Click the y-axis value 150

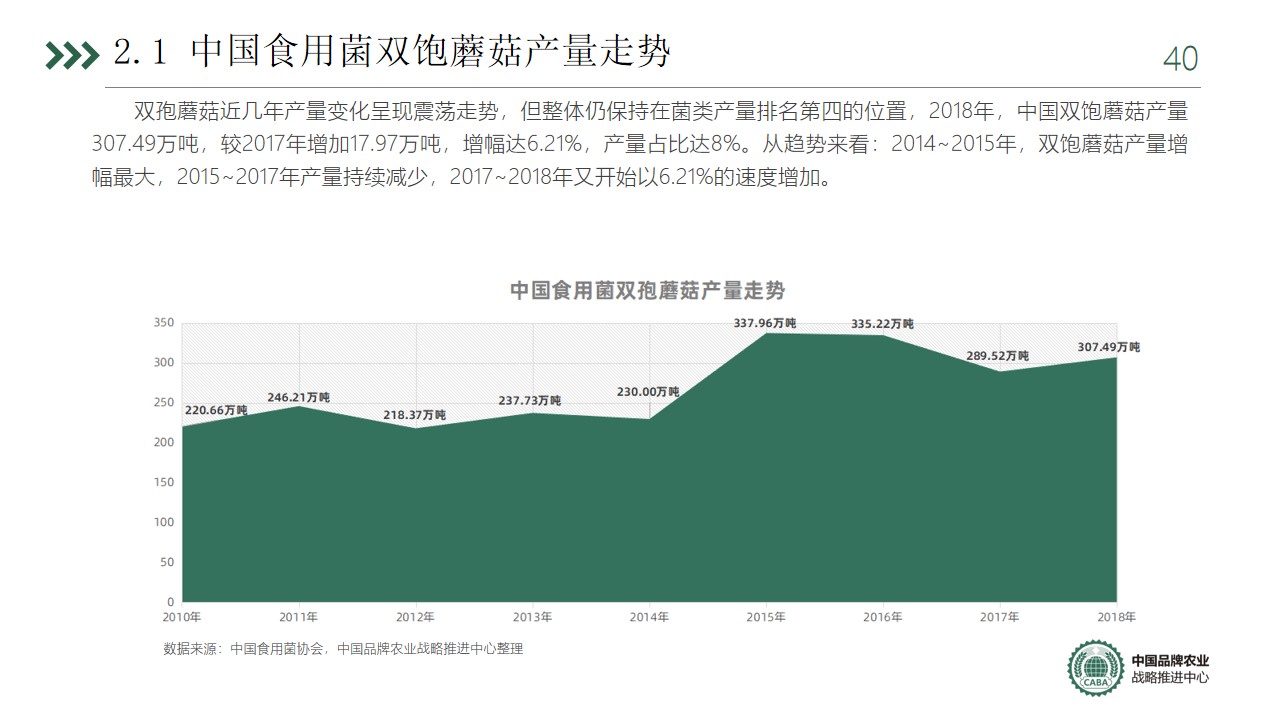[165, 482]
